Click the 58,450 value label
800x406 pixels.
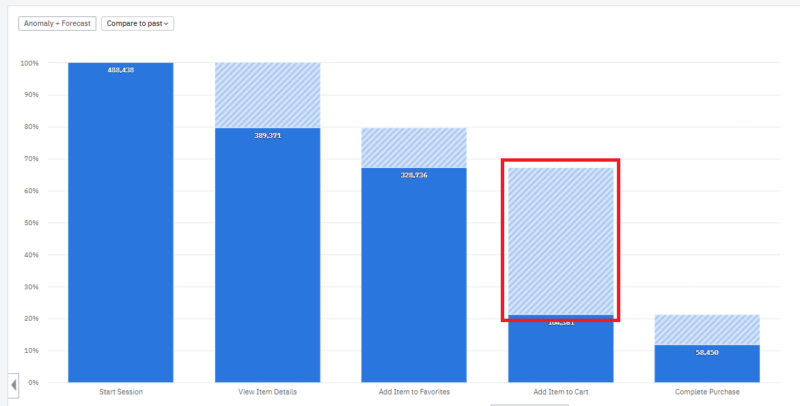(x=706, y=352)
